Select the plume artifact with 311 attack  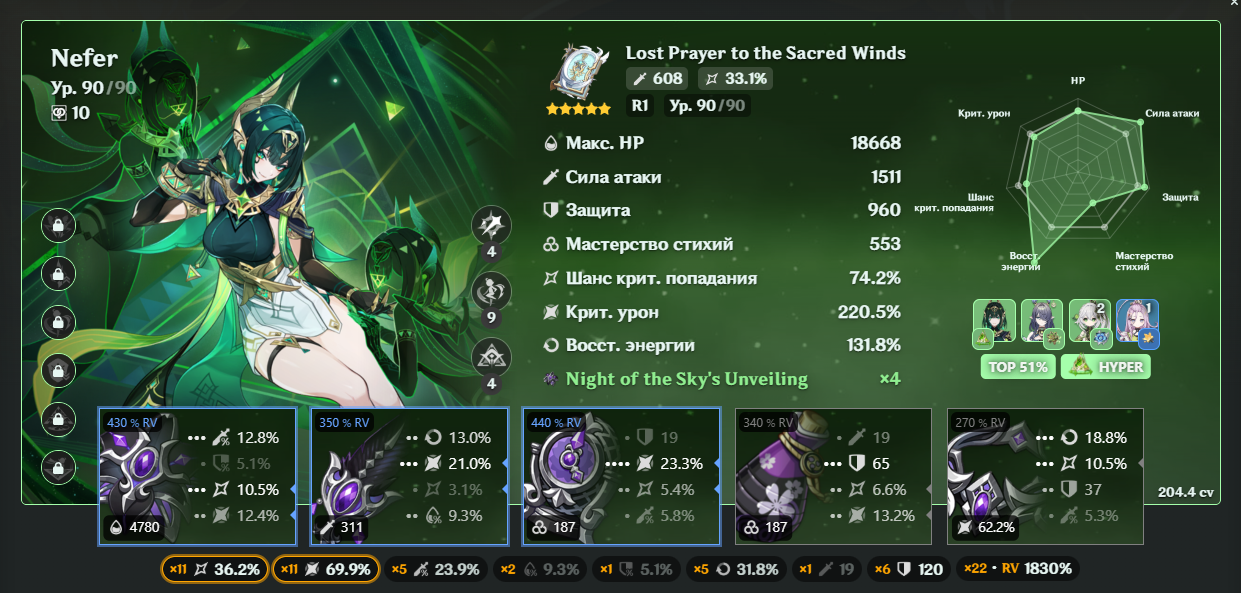click(409, 476)
